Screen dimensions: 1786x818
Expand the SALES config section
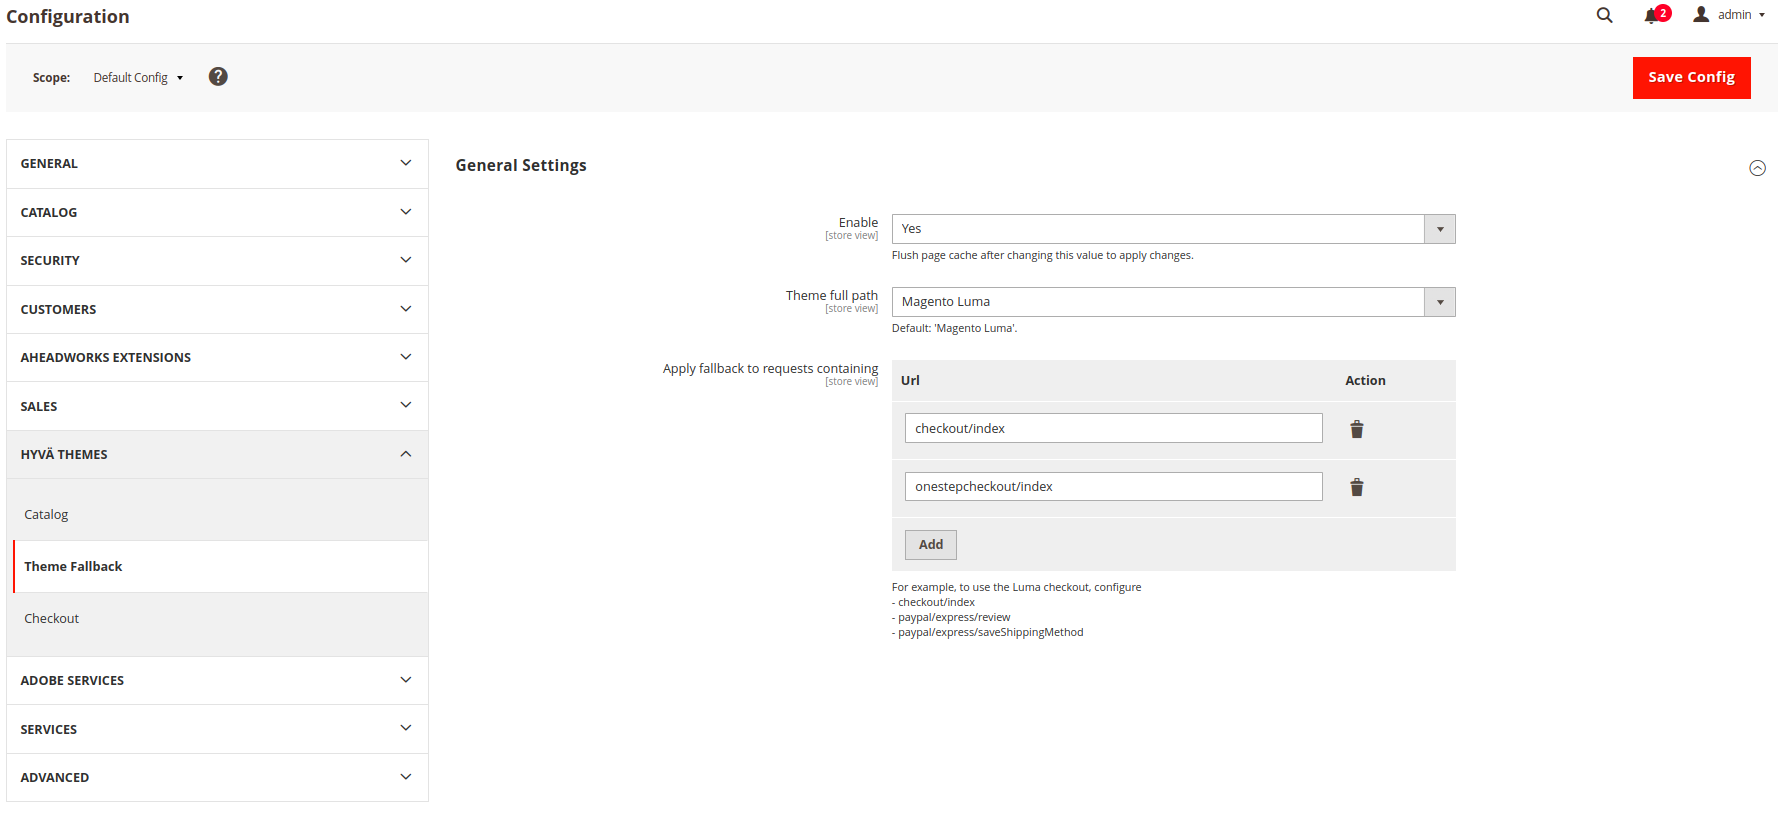[217, 406]
